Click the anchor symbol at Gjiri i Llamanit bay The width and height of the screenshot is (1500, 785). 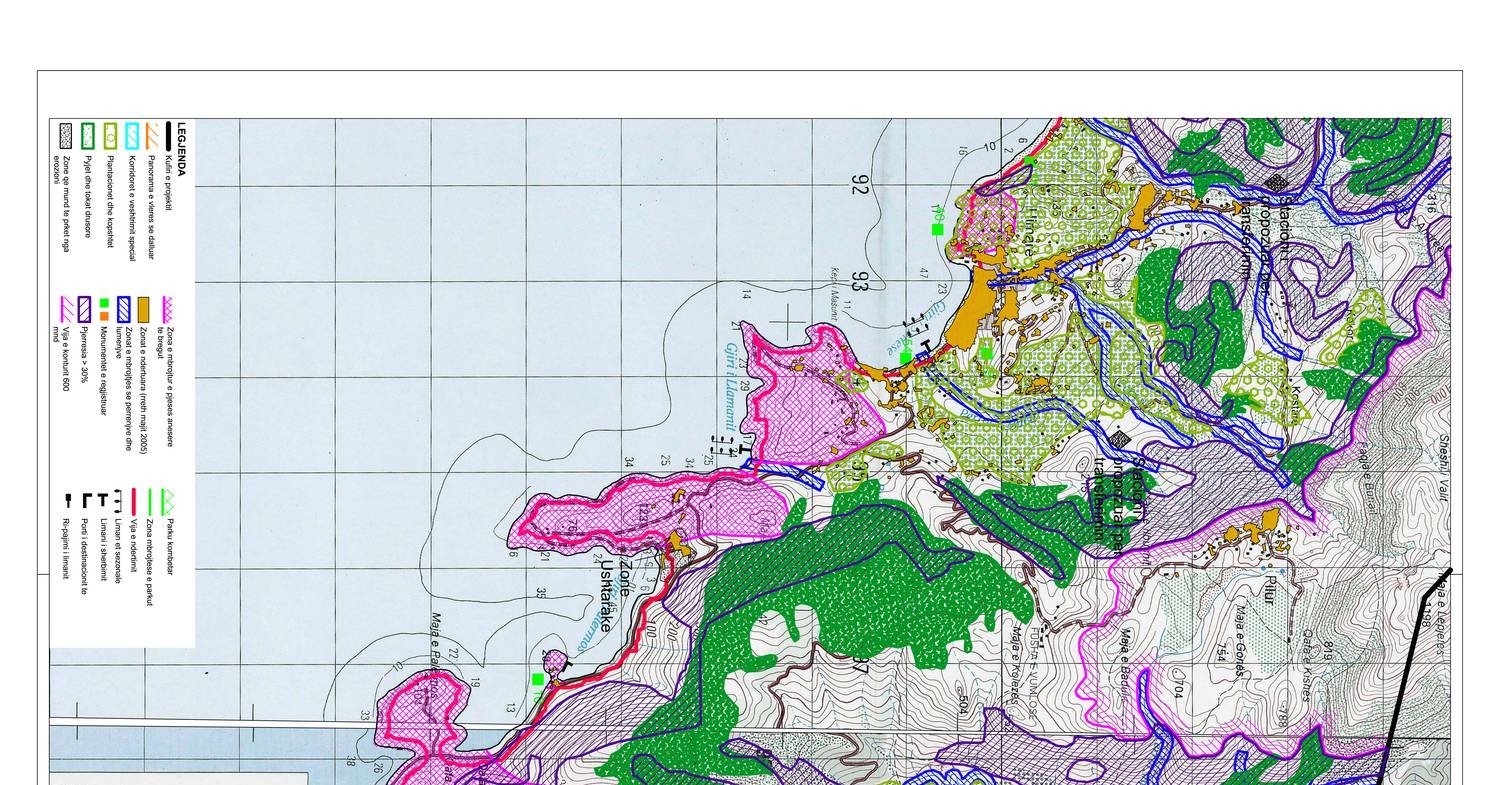tap(743, 448)
